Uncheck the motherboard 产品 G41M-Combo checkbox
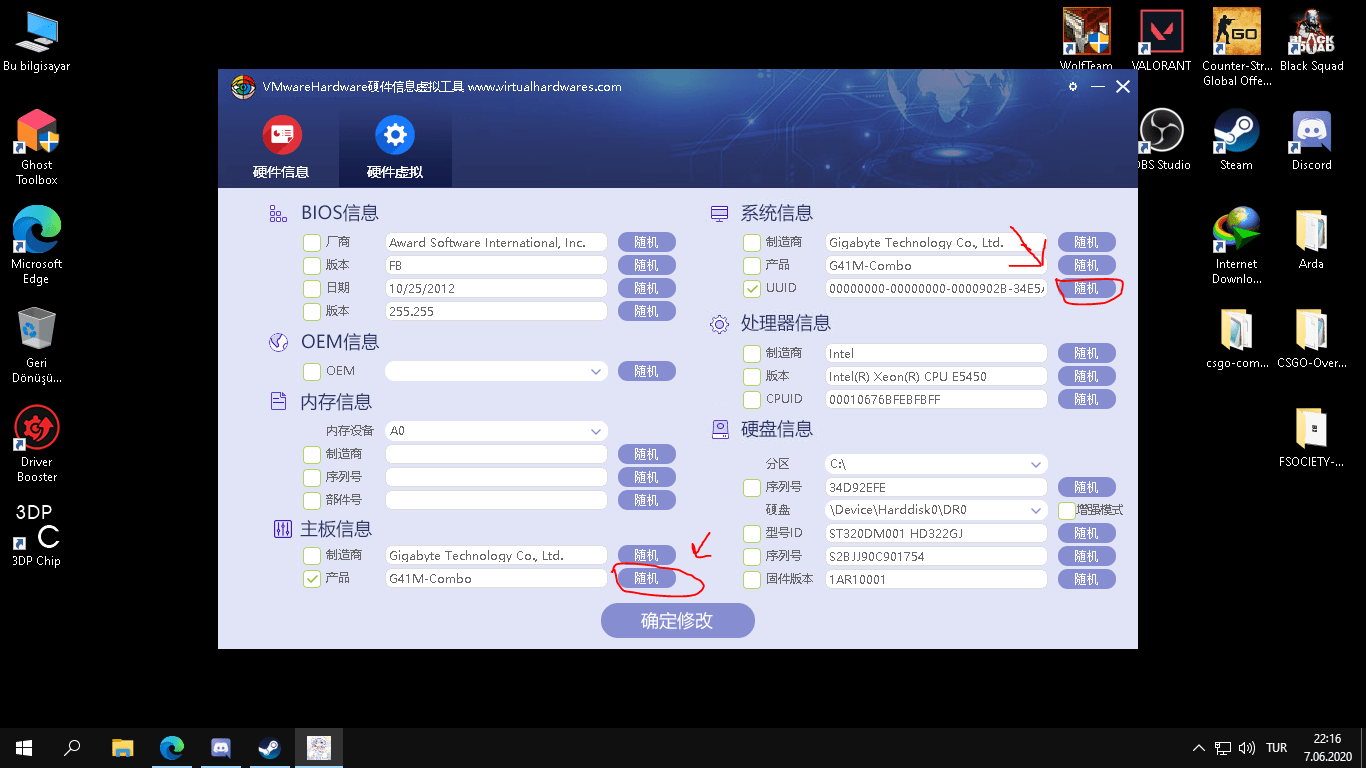 [312, 579]
